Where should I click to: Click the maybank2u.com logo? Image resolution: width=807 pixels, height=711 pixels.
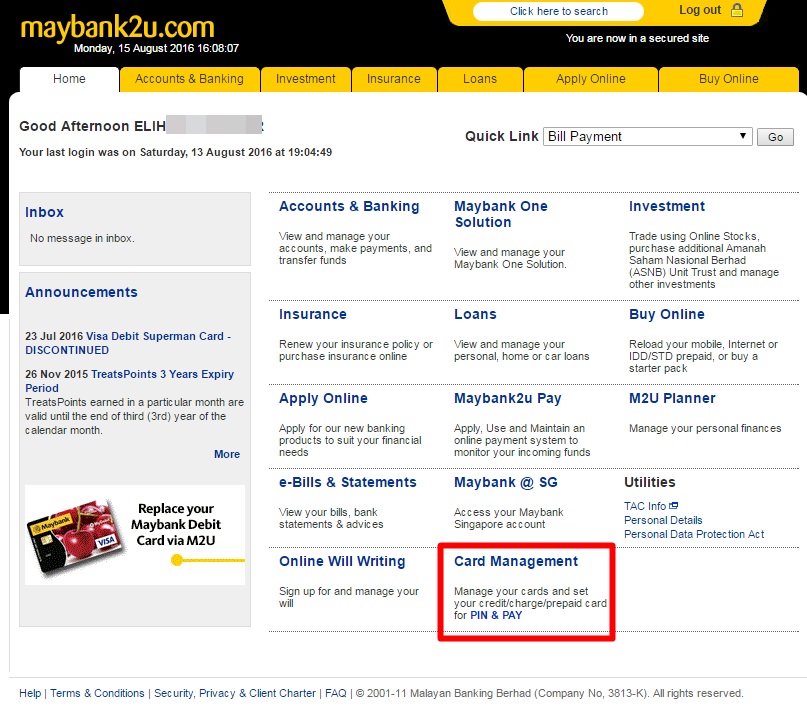pyautogui.click(x=117, y=27)
